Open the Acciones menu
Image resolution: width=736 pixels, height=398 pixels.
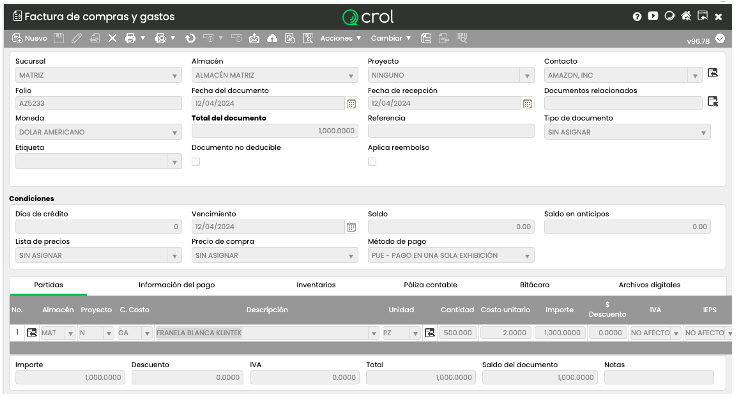tap(340, 38)
